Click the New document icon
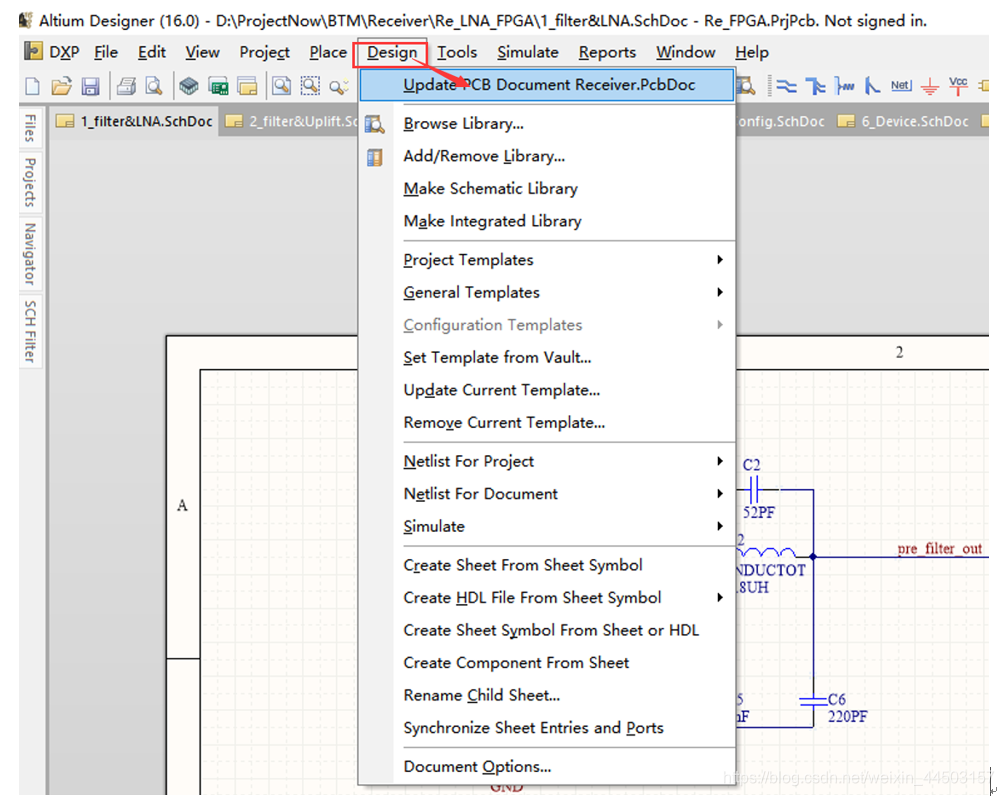 click(x=32, y=86)
